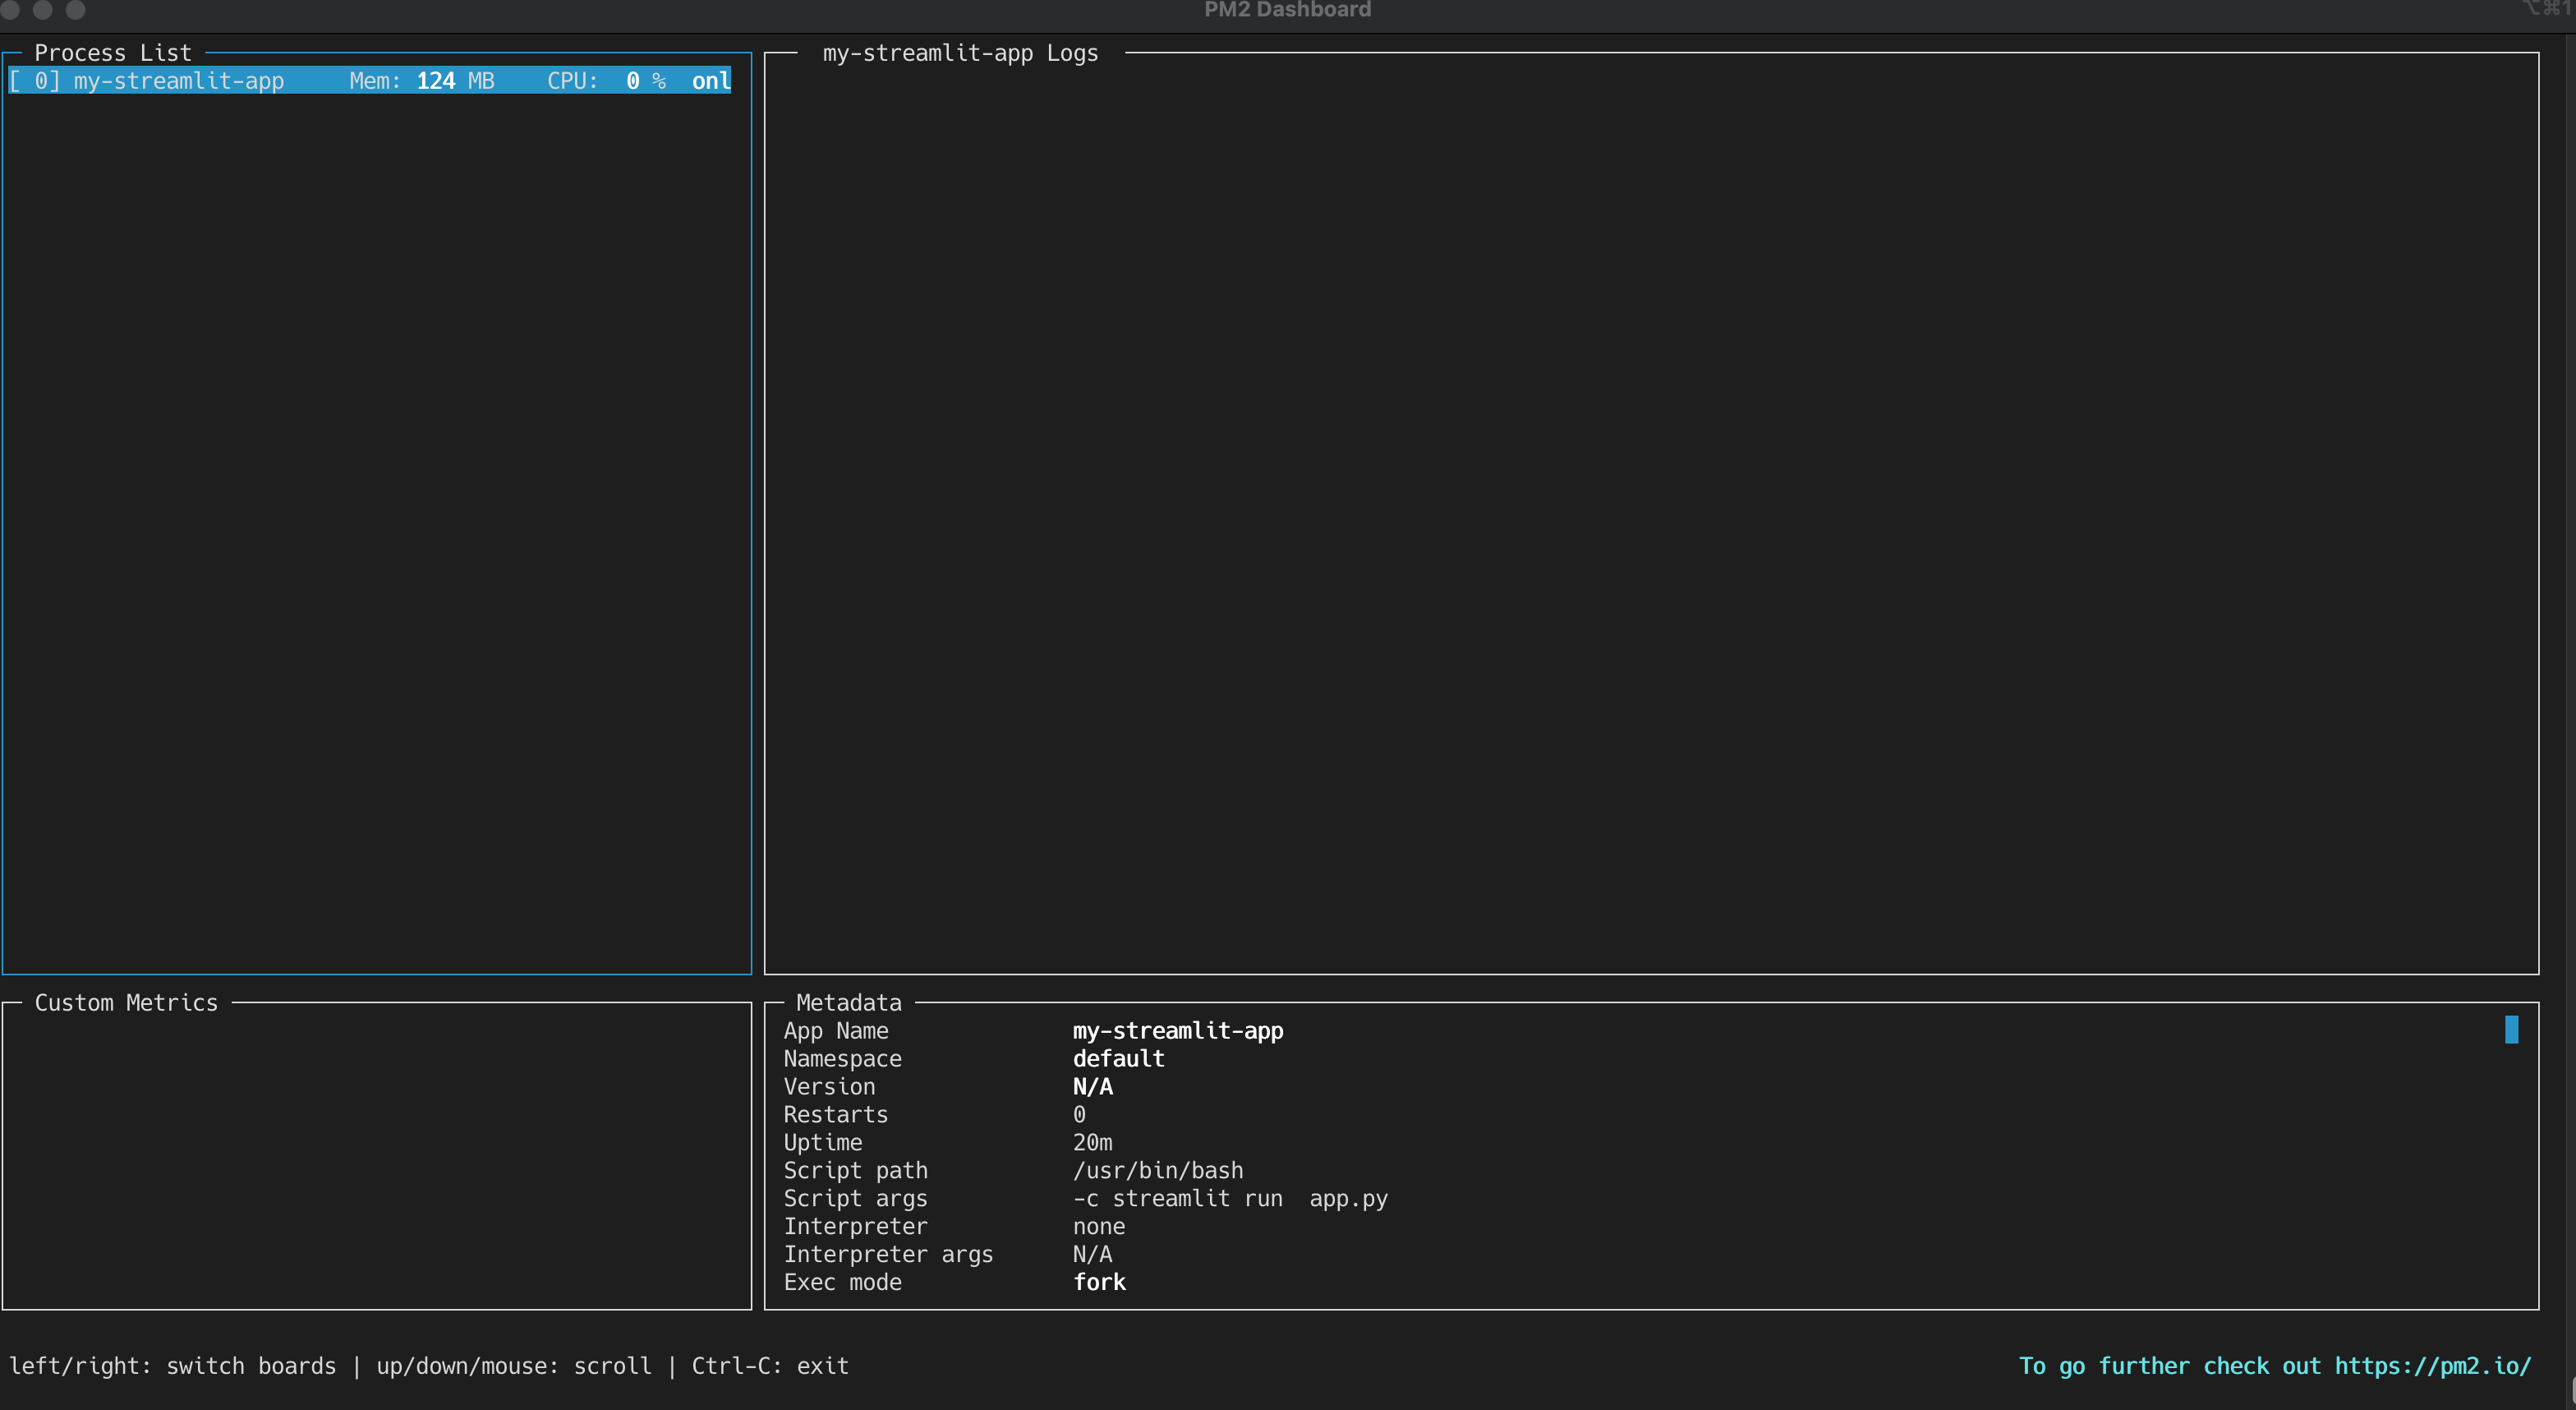
Task: Click the Ctrl-C: exit hint text
Action: pyautogui.click(x=770, y=1366)
